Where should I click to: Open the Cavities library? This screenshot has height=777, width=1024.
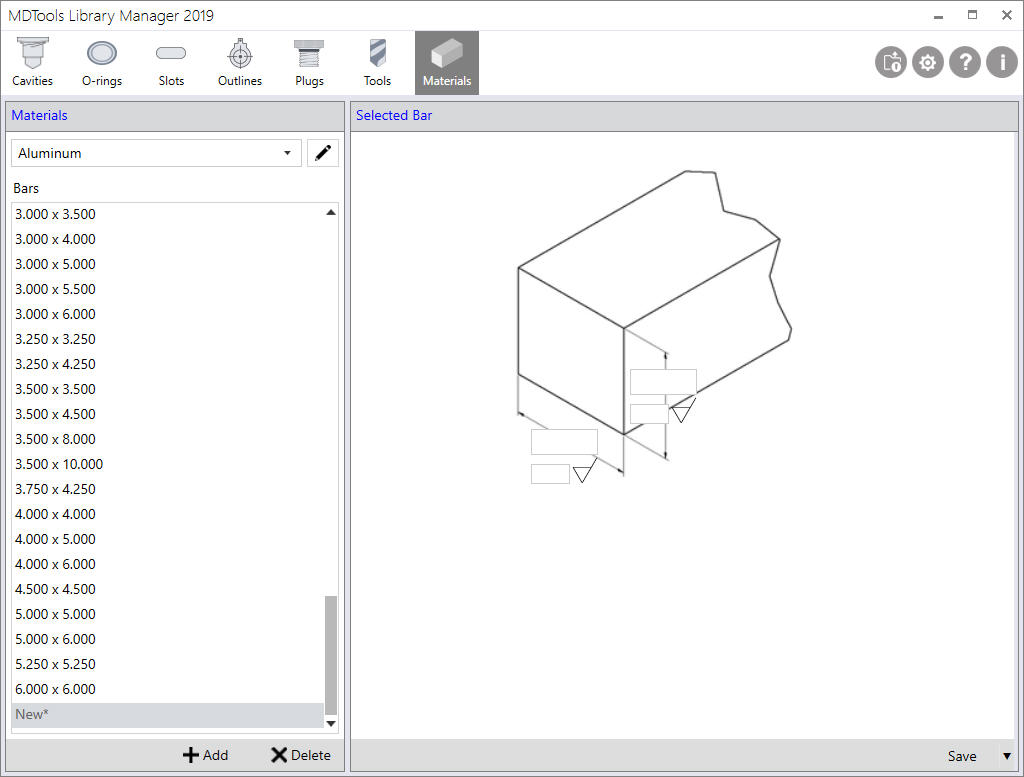click(x=32, y=60)
